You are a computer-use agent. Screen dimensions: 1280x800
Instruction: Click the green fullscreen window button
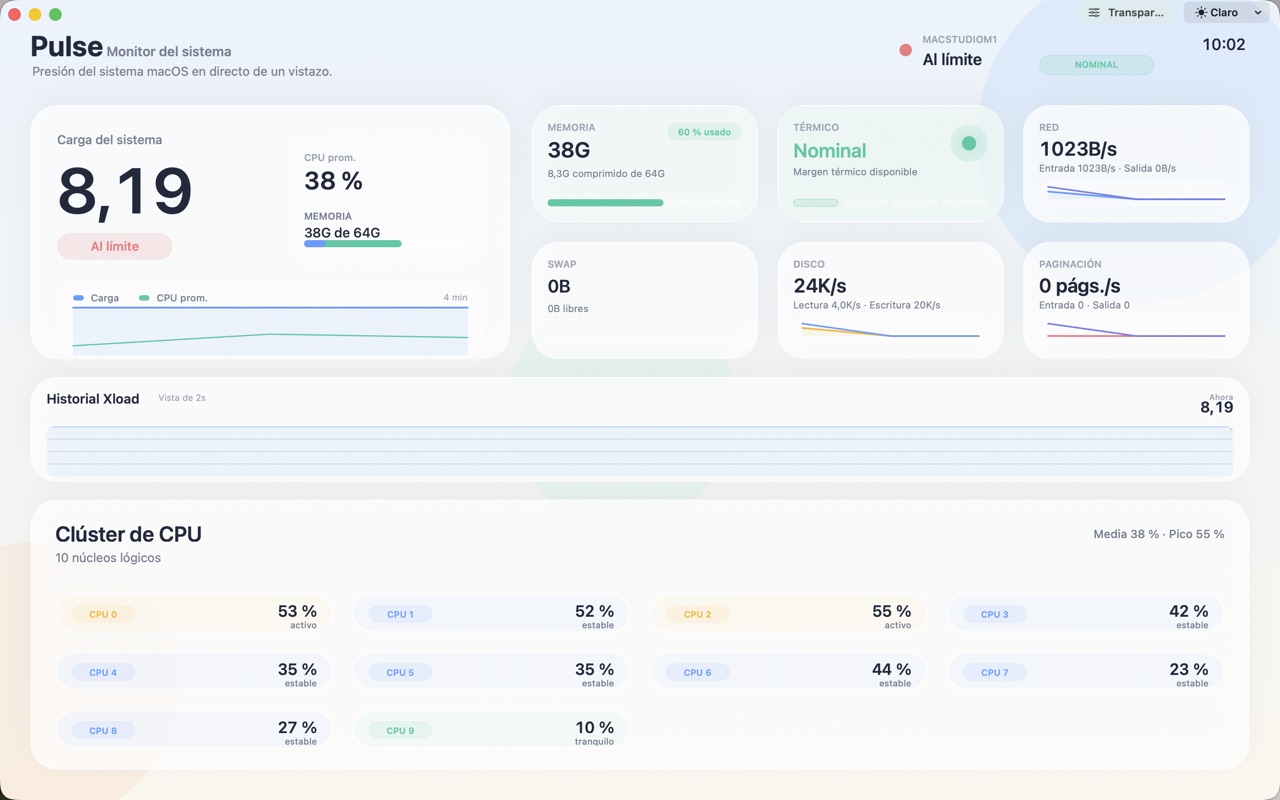(x=55, y=14)
